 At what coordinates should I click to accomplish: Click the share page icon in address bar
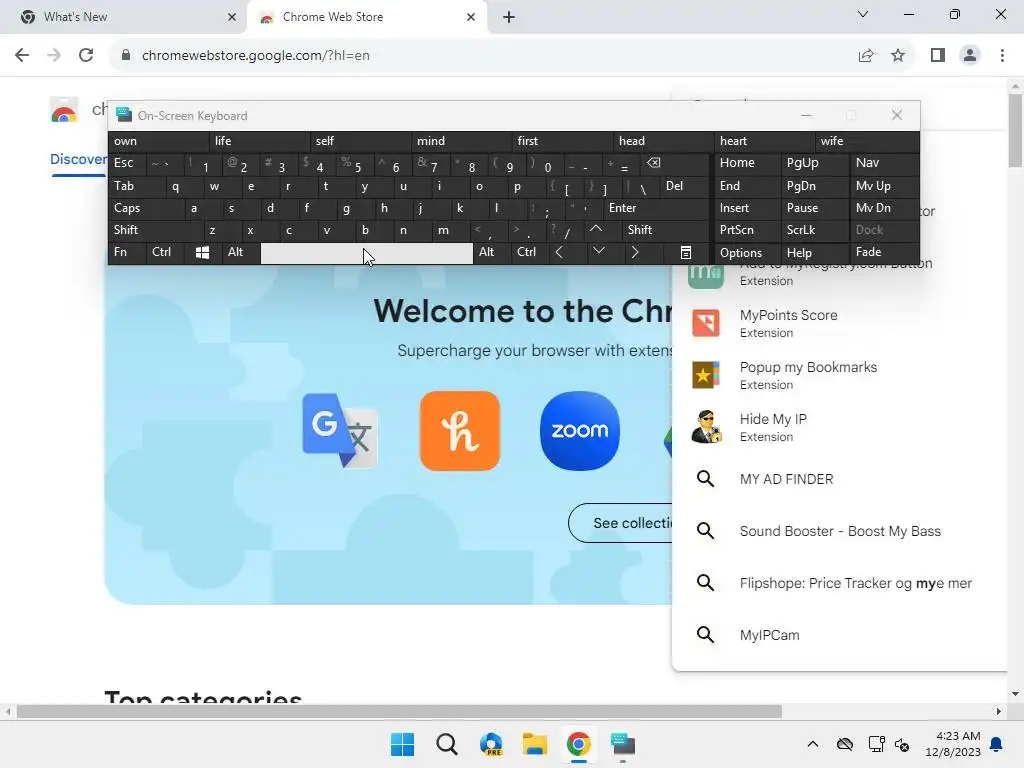[866, 56]
